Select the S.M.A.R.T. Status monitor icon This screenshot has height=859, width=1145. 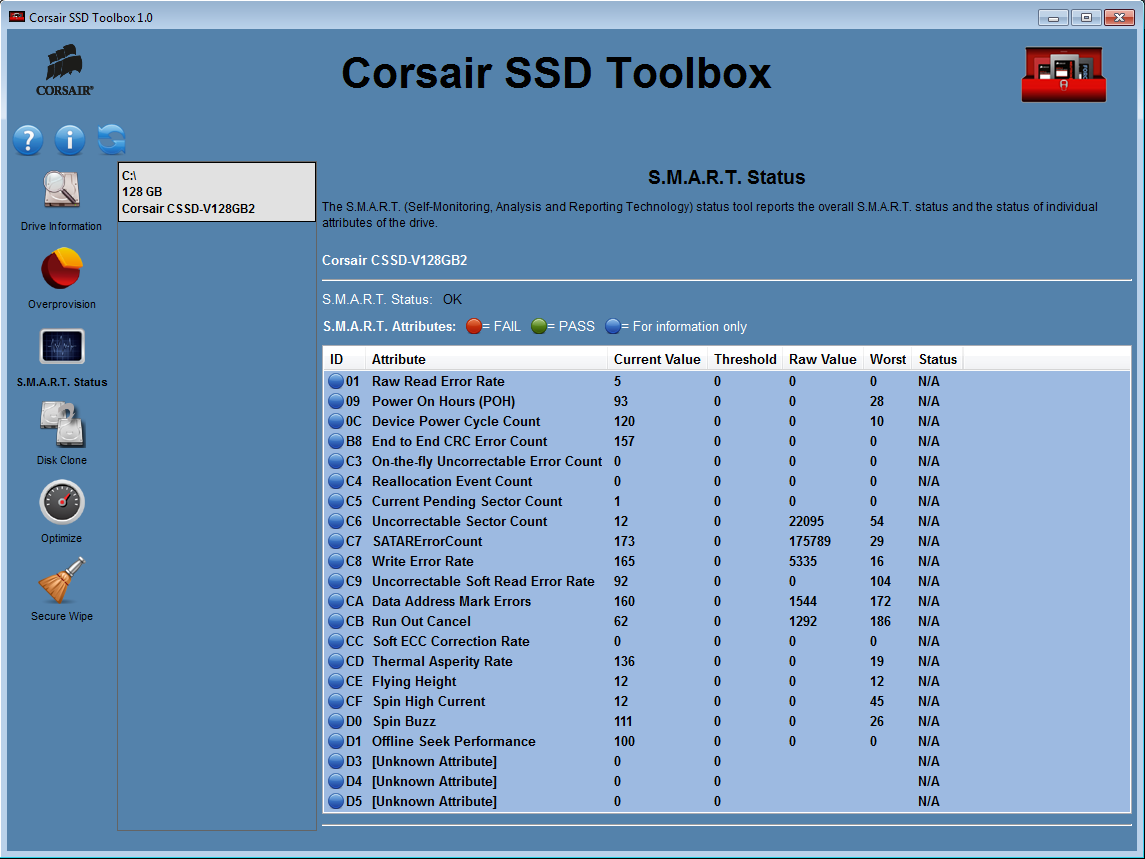click(x=62, y=346)
